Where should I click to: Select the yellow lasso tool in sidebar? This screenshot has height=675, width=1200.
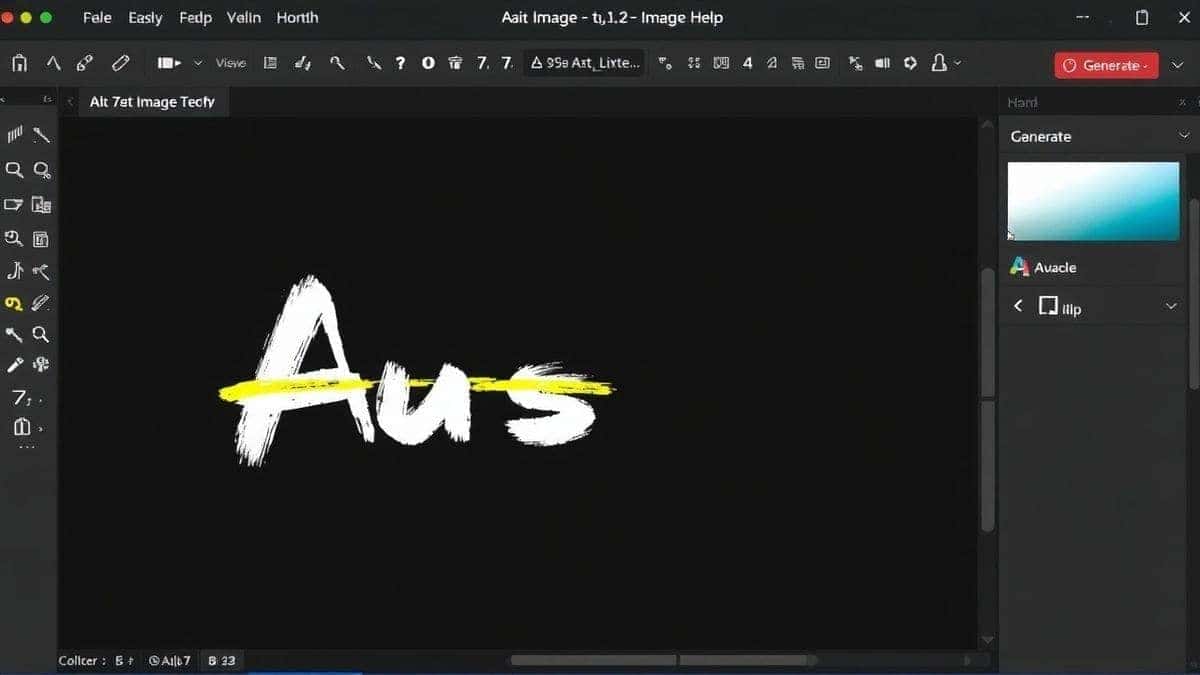click(x=13, y=302)
